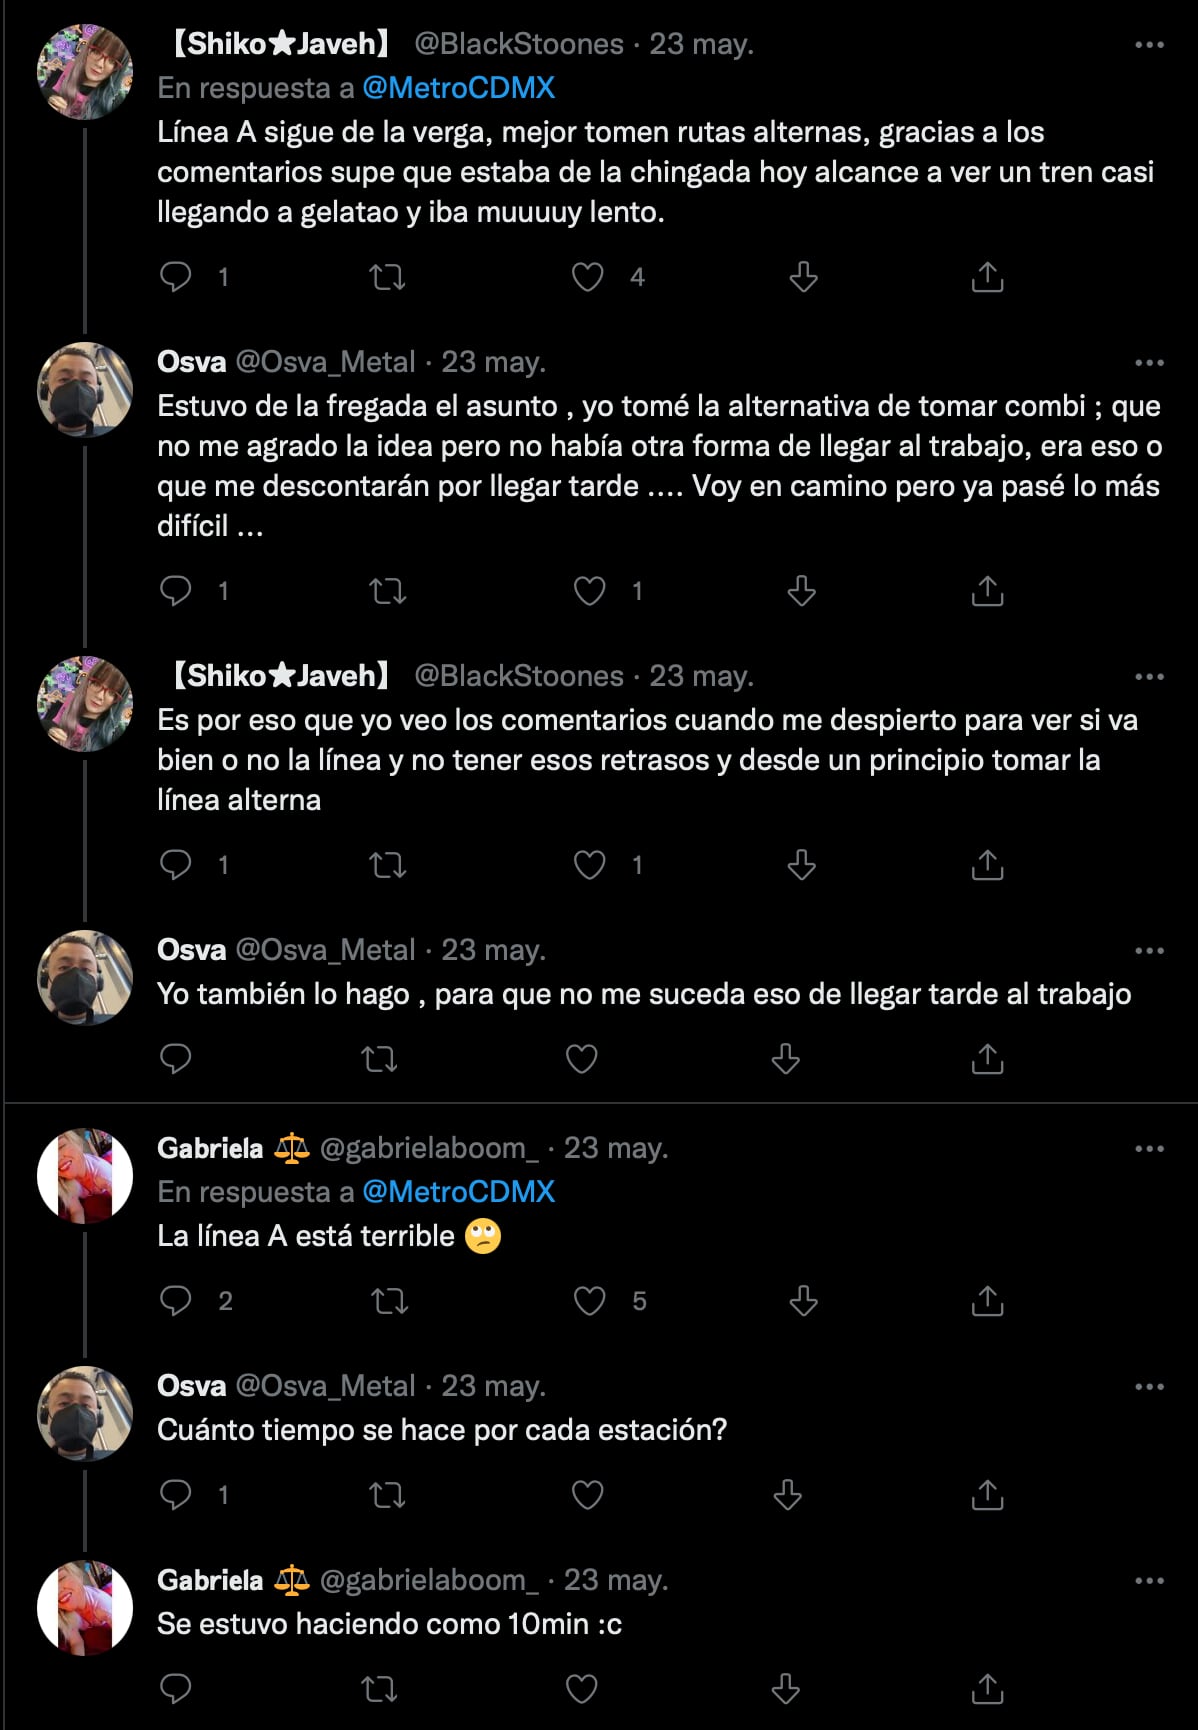Open more options on Osva's combi tweet
This screenshot has width=1198, height=1730.
tap(1149, 363)
